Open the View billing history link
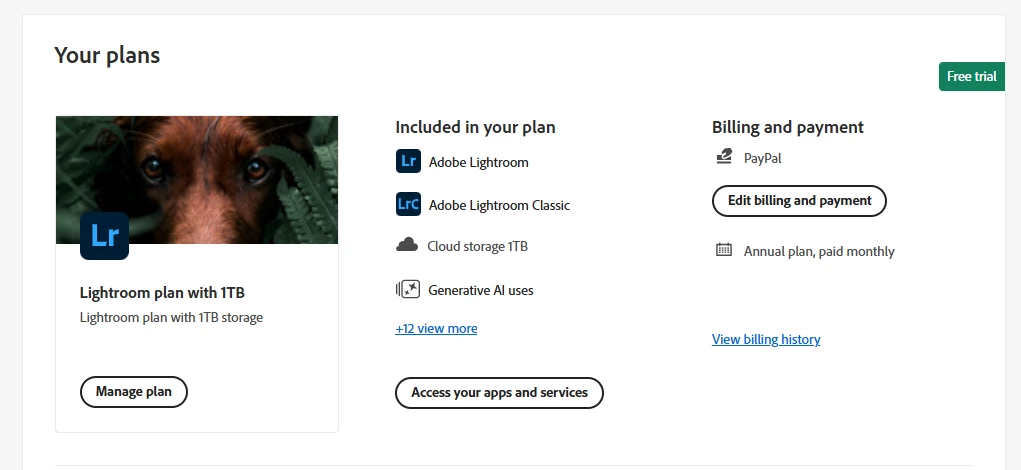This screenshot has width=1021, height=470. 766,339
